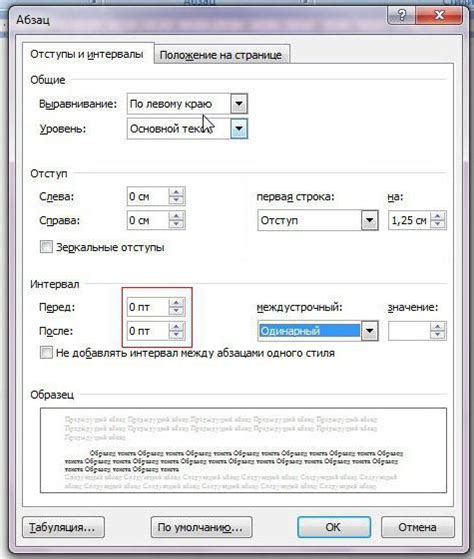474x559 pixels.
Task: Enable Зеркальные отступы checkbox
Action: (46, 247)
